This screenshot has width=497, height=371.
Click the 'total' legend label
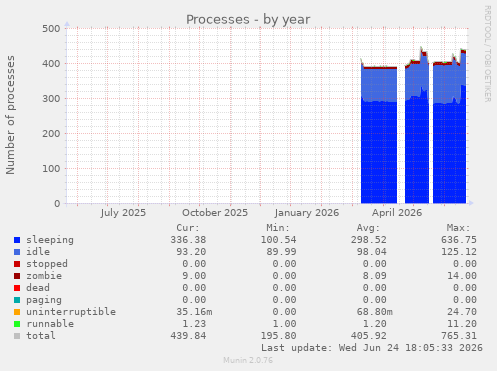point(41,336)
